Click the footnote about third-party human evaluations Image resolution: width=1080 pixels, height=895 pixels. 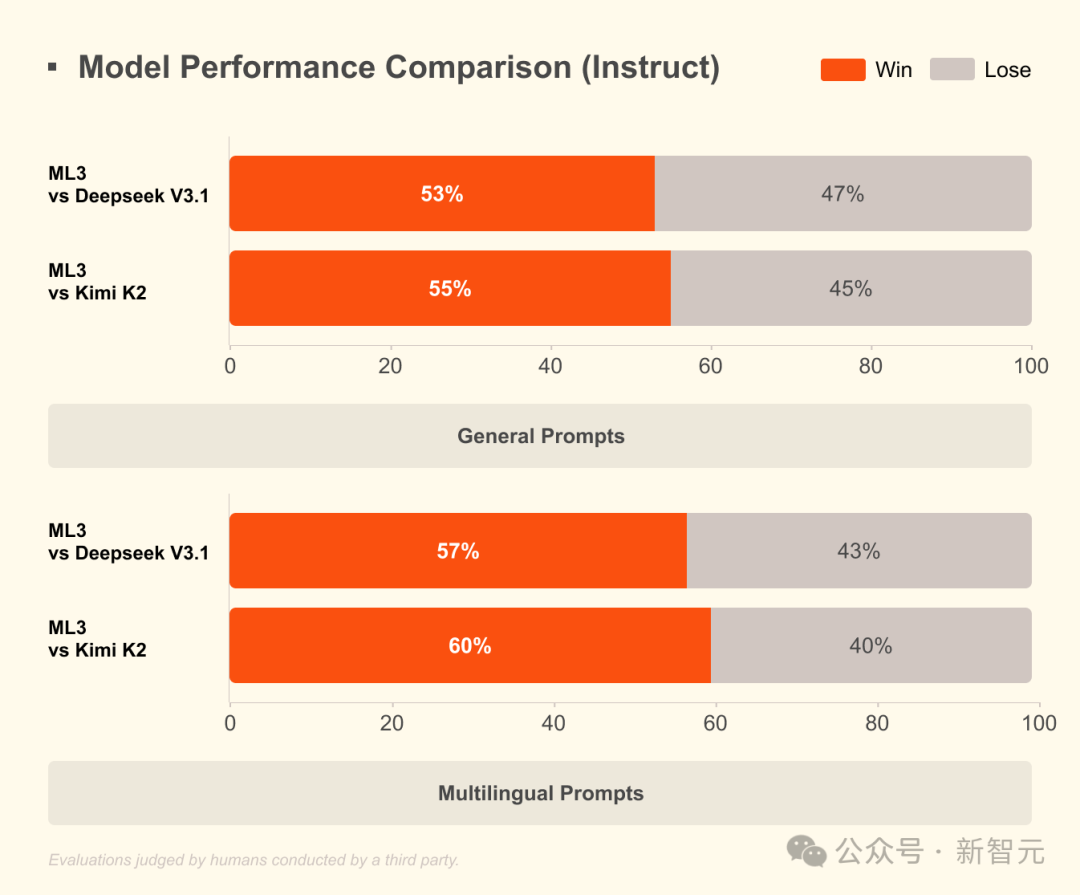pos(253,860)
